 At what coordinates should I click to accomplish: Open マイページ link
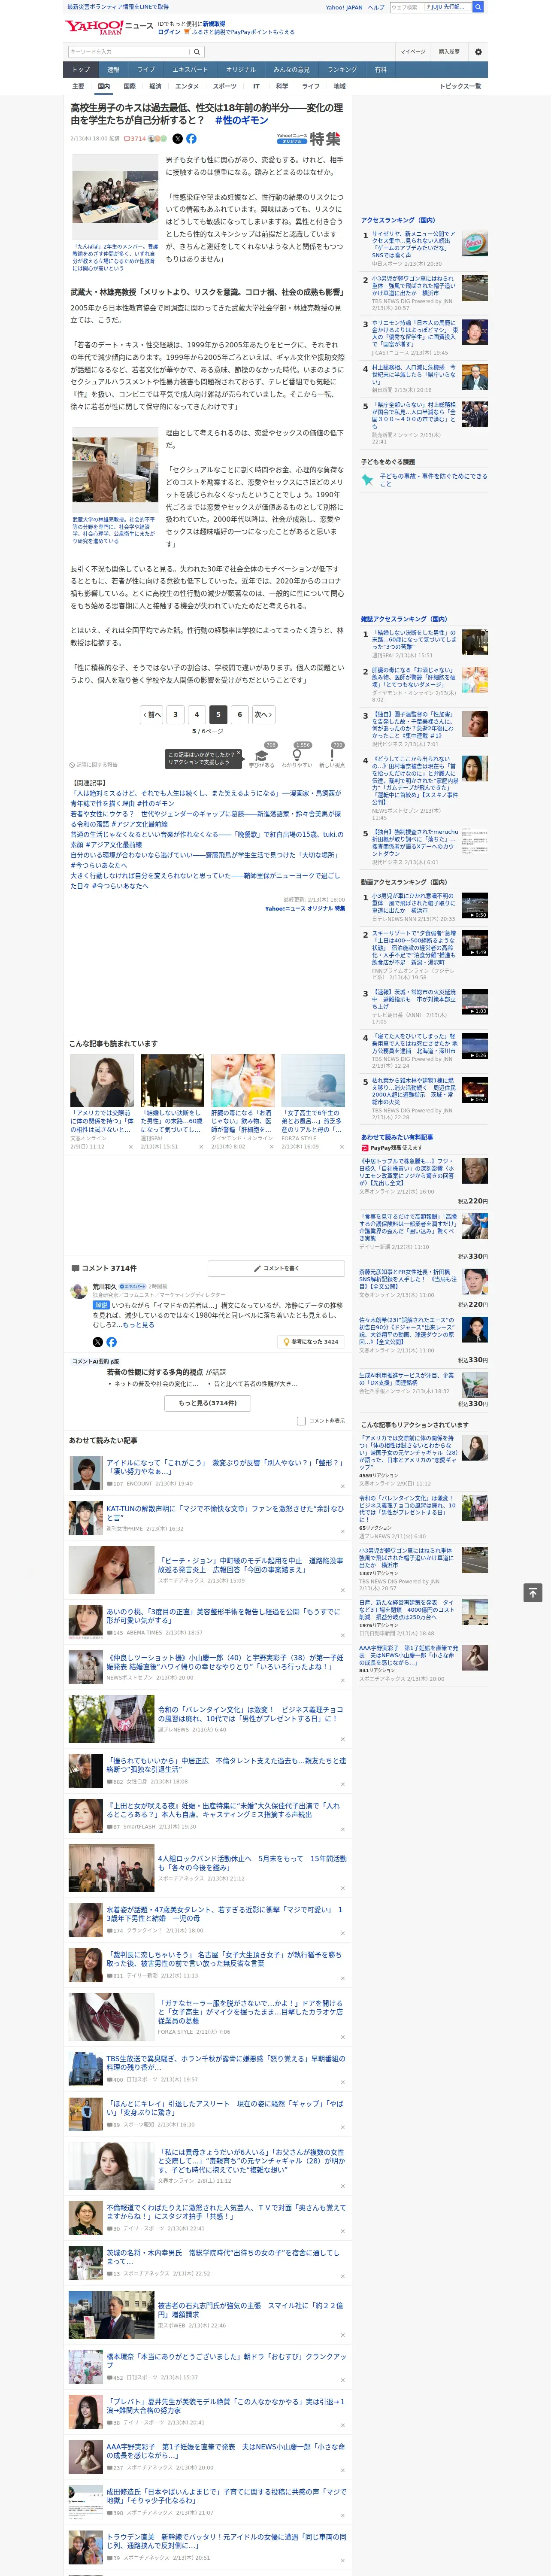tap(413, 51)
